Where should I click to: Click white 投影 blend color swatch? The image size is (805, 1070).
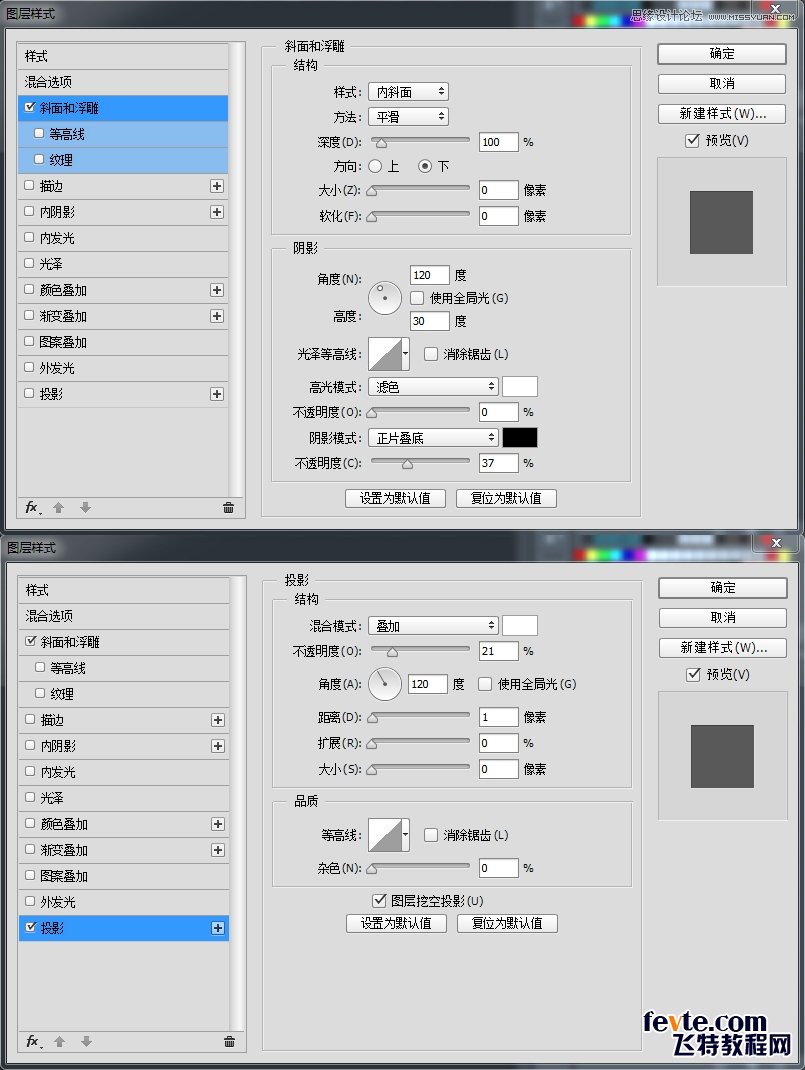pyautogui.click(x=520, y=626)
